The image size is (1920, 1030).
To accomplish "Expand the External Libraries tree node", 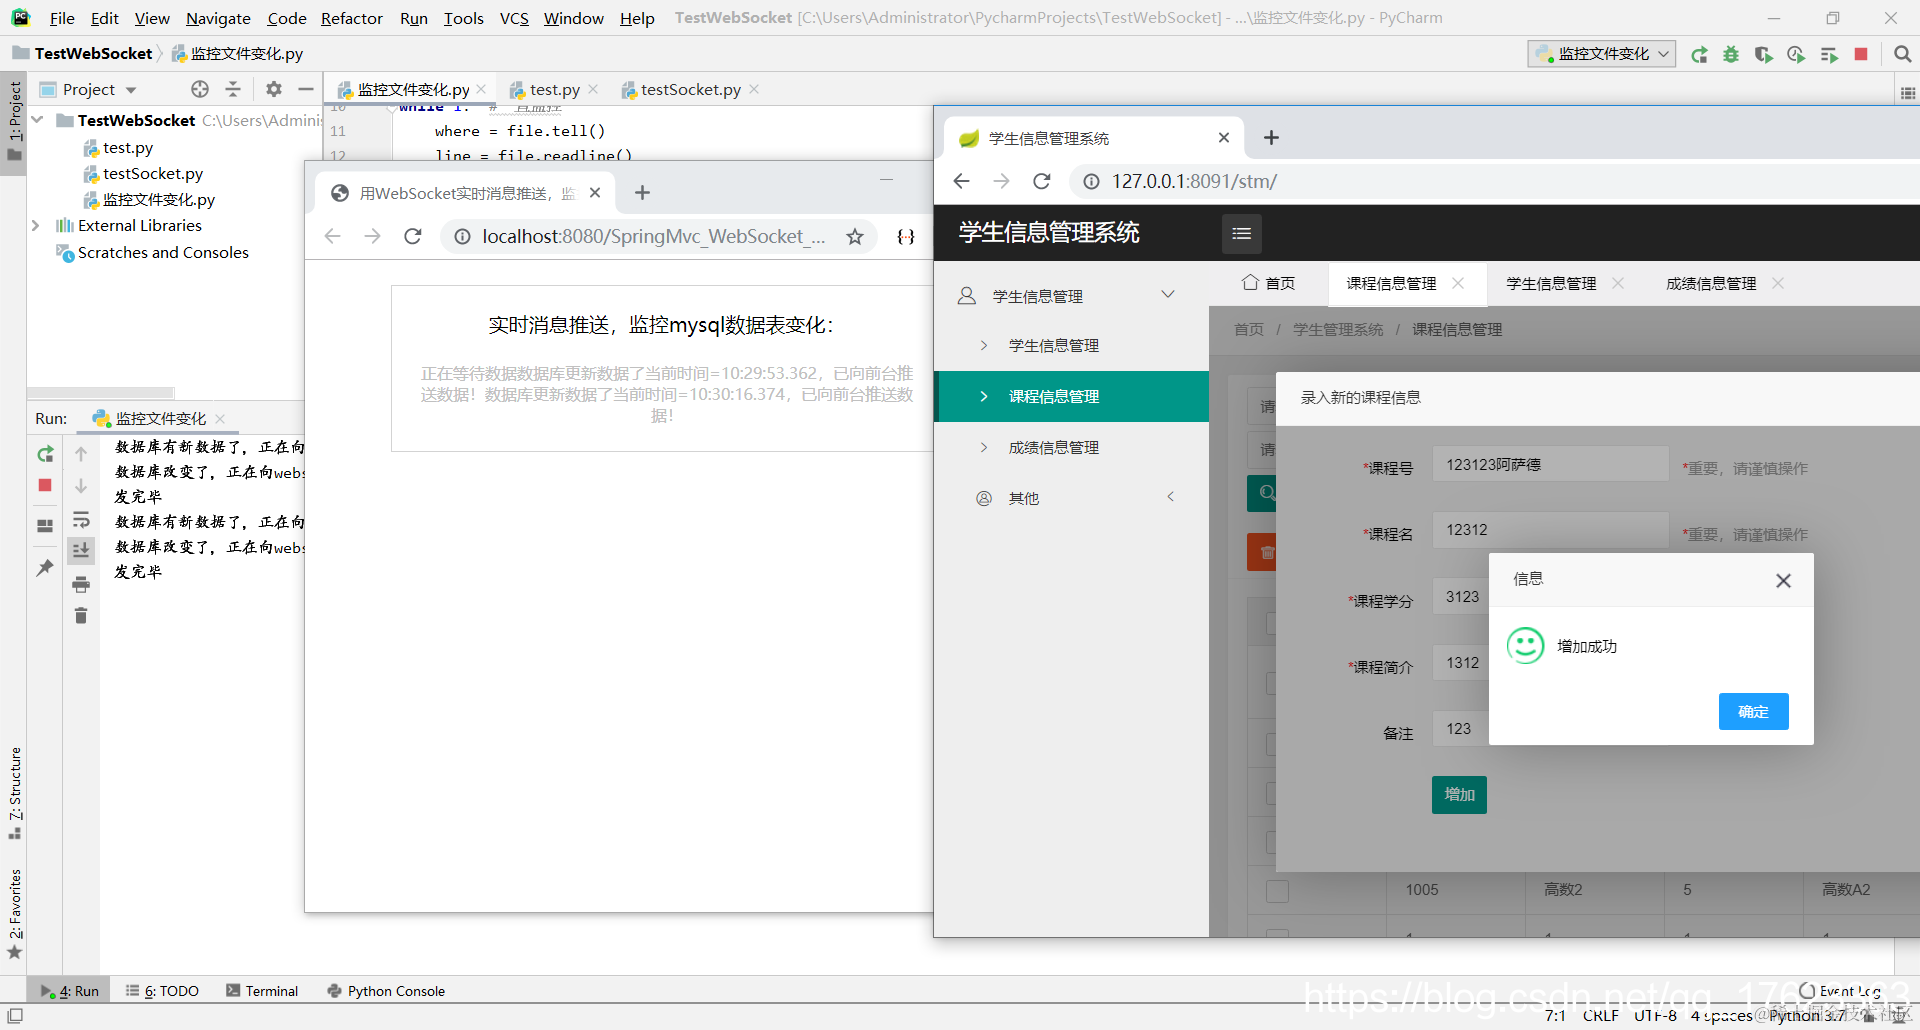I will coord(35,225).
